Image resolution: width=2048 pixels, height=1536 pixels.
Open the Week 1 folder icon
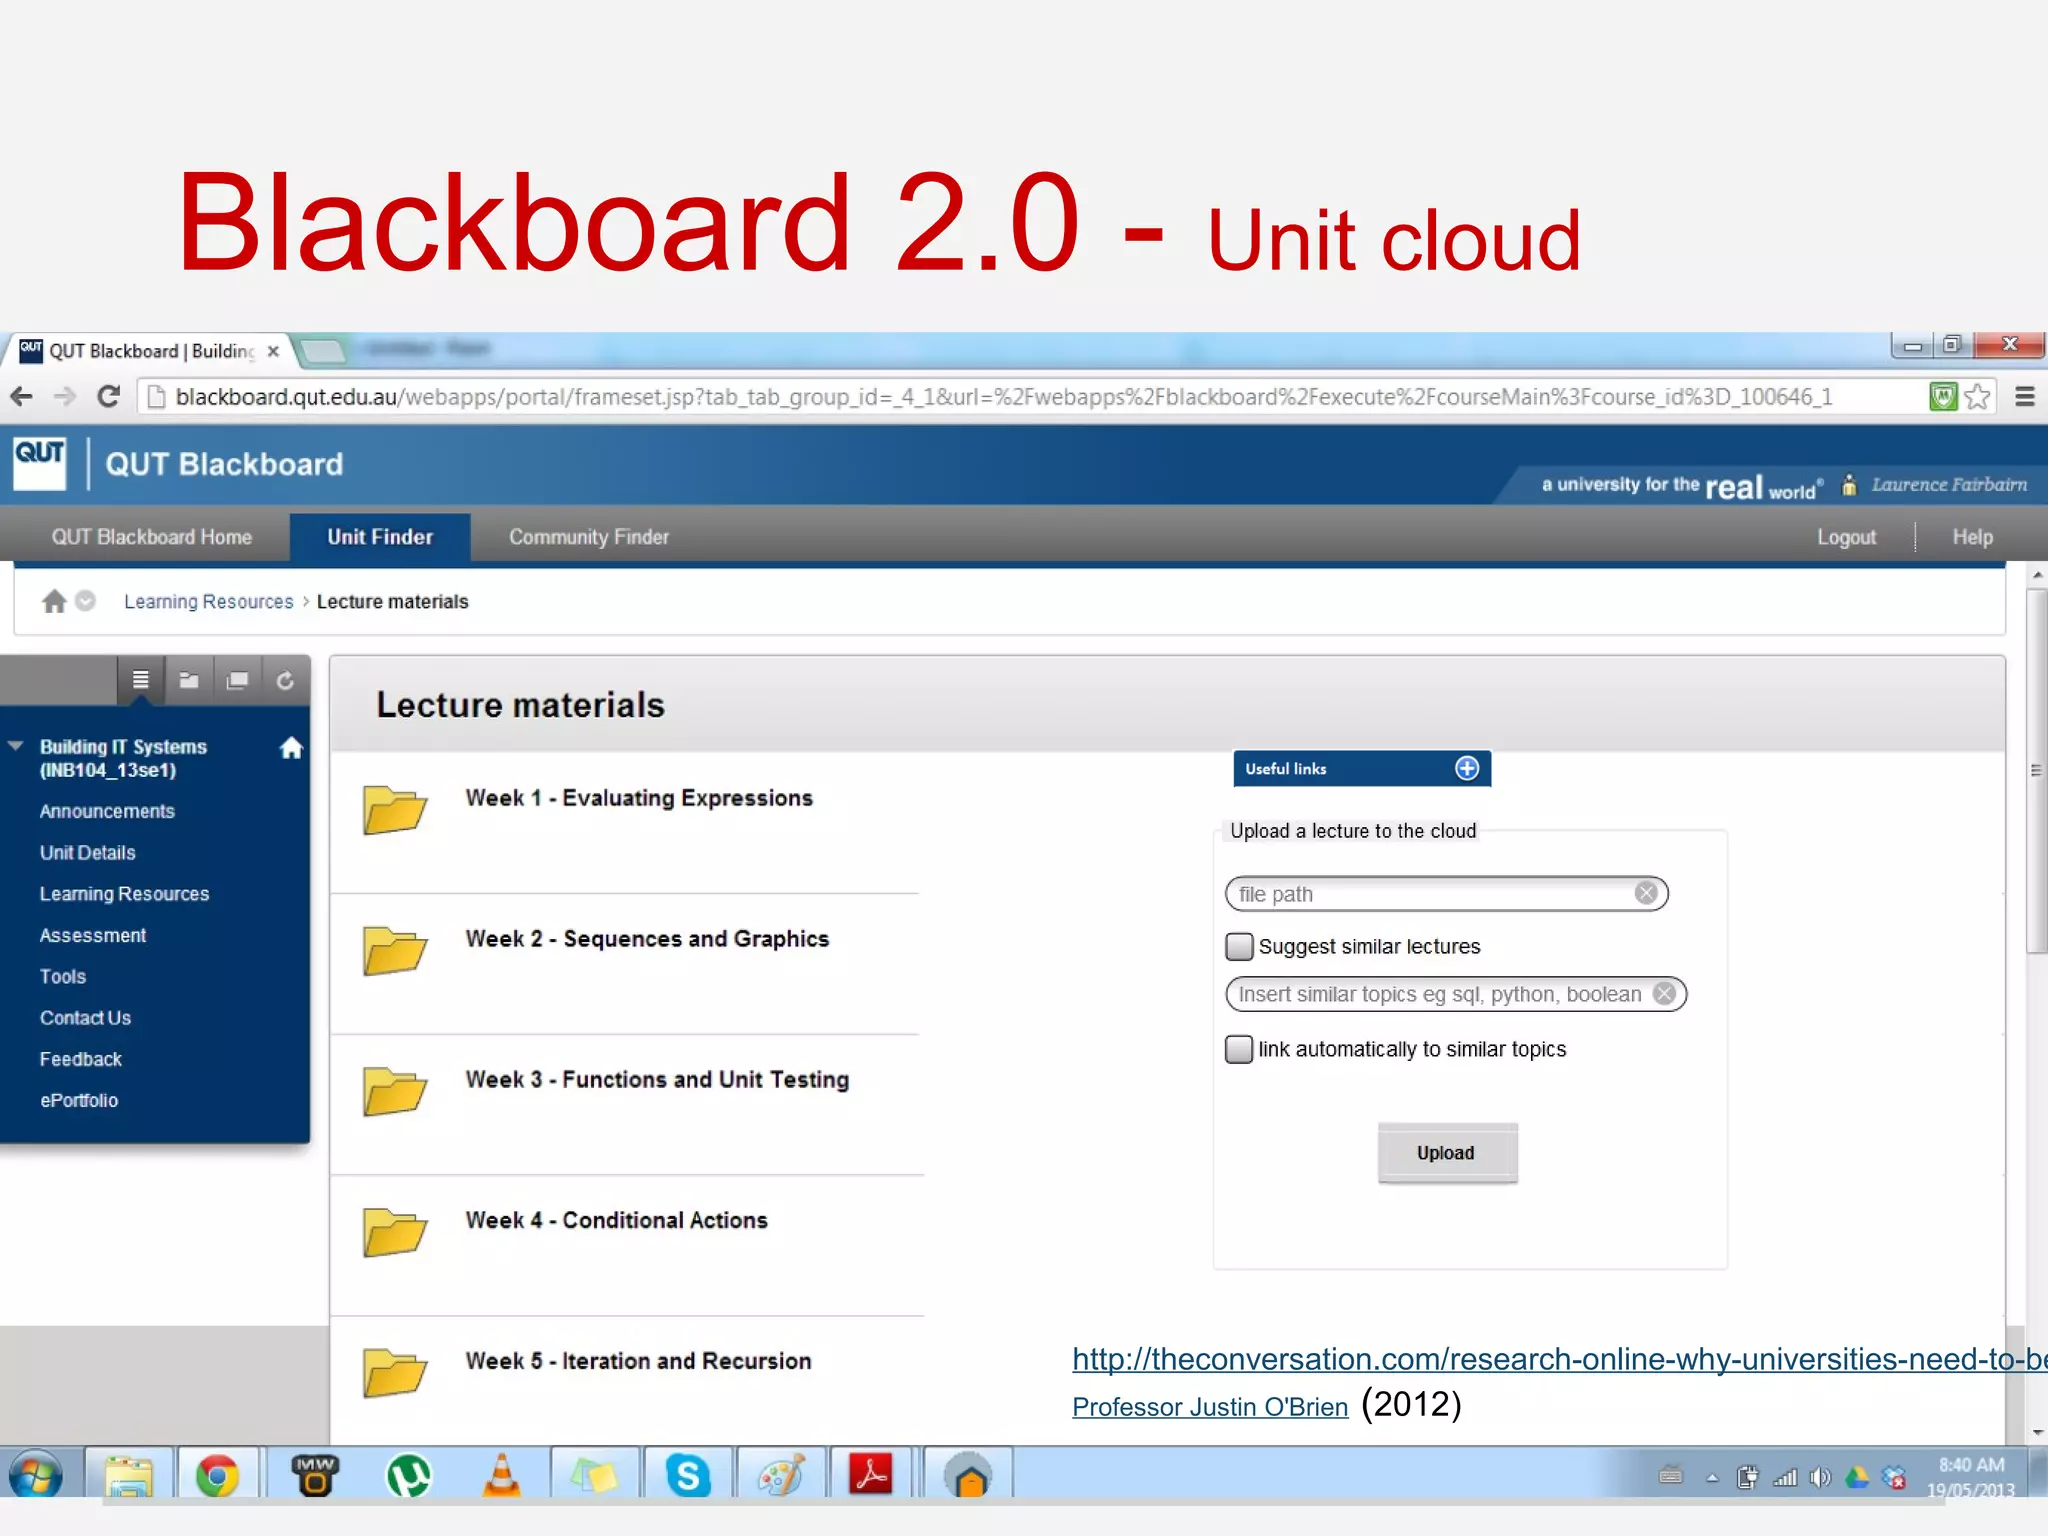395,809
